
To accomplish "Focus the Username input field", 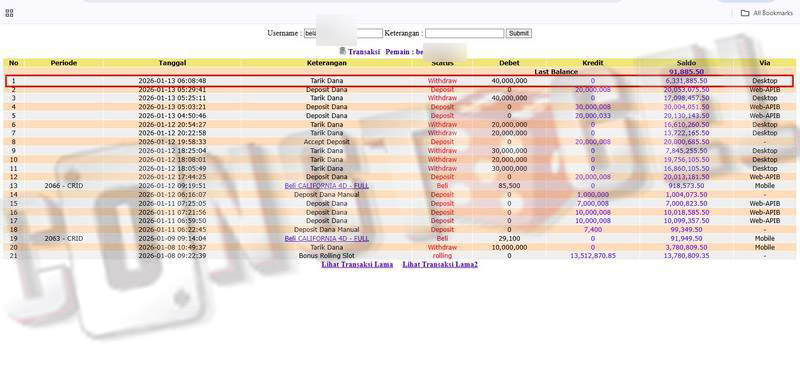I will [x=343, y=33].
